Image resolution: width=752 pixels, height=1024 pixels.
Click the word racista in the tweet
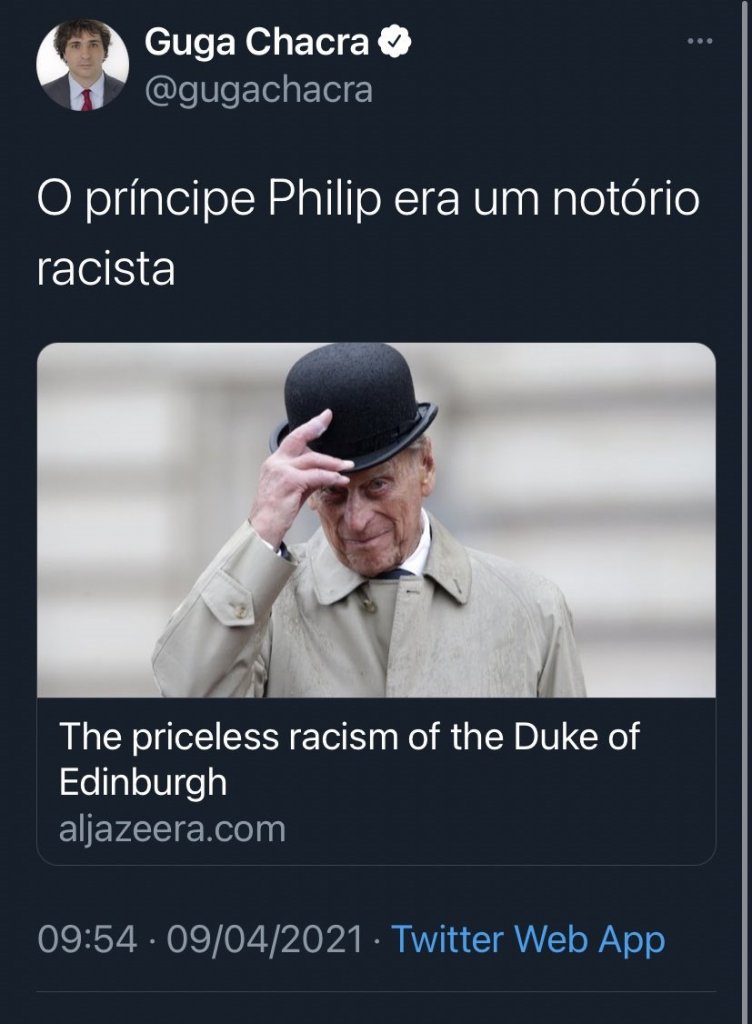tap(106, 269)
